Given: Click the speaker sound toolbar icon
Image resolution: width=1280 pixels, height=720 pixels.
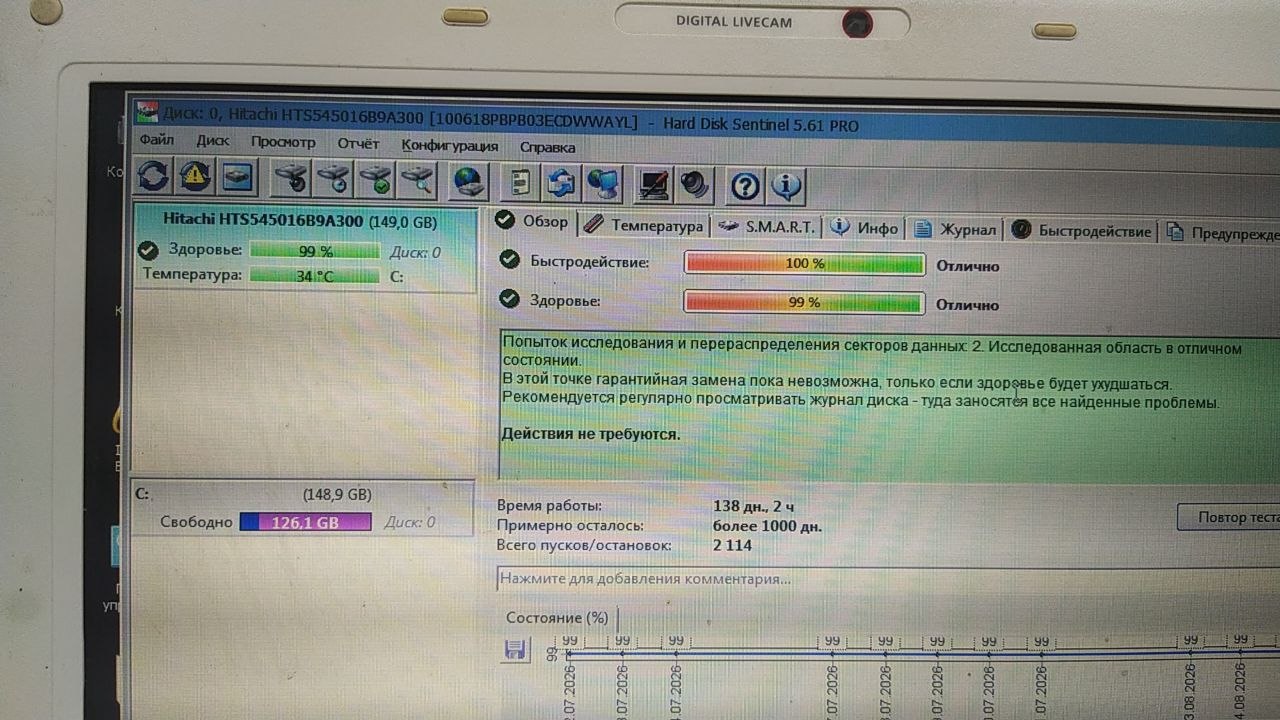Looking at the screenshot, I should (x=694, y=186).
